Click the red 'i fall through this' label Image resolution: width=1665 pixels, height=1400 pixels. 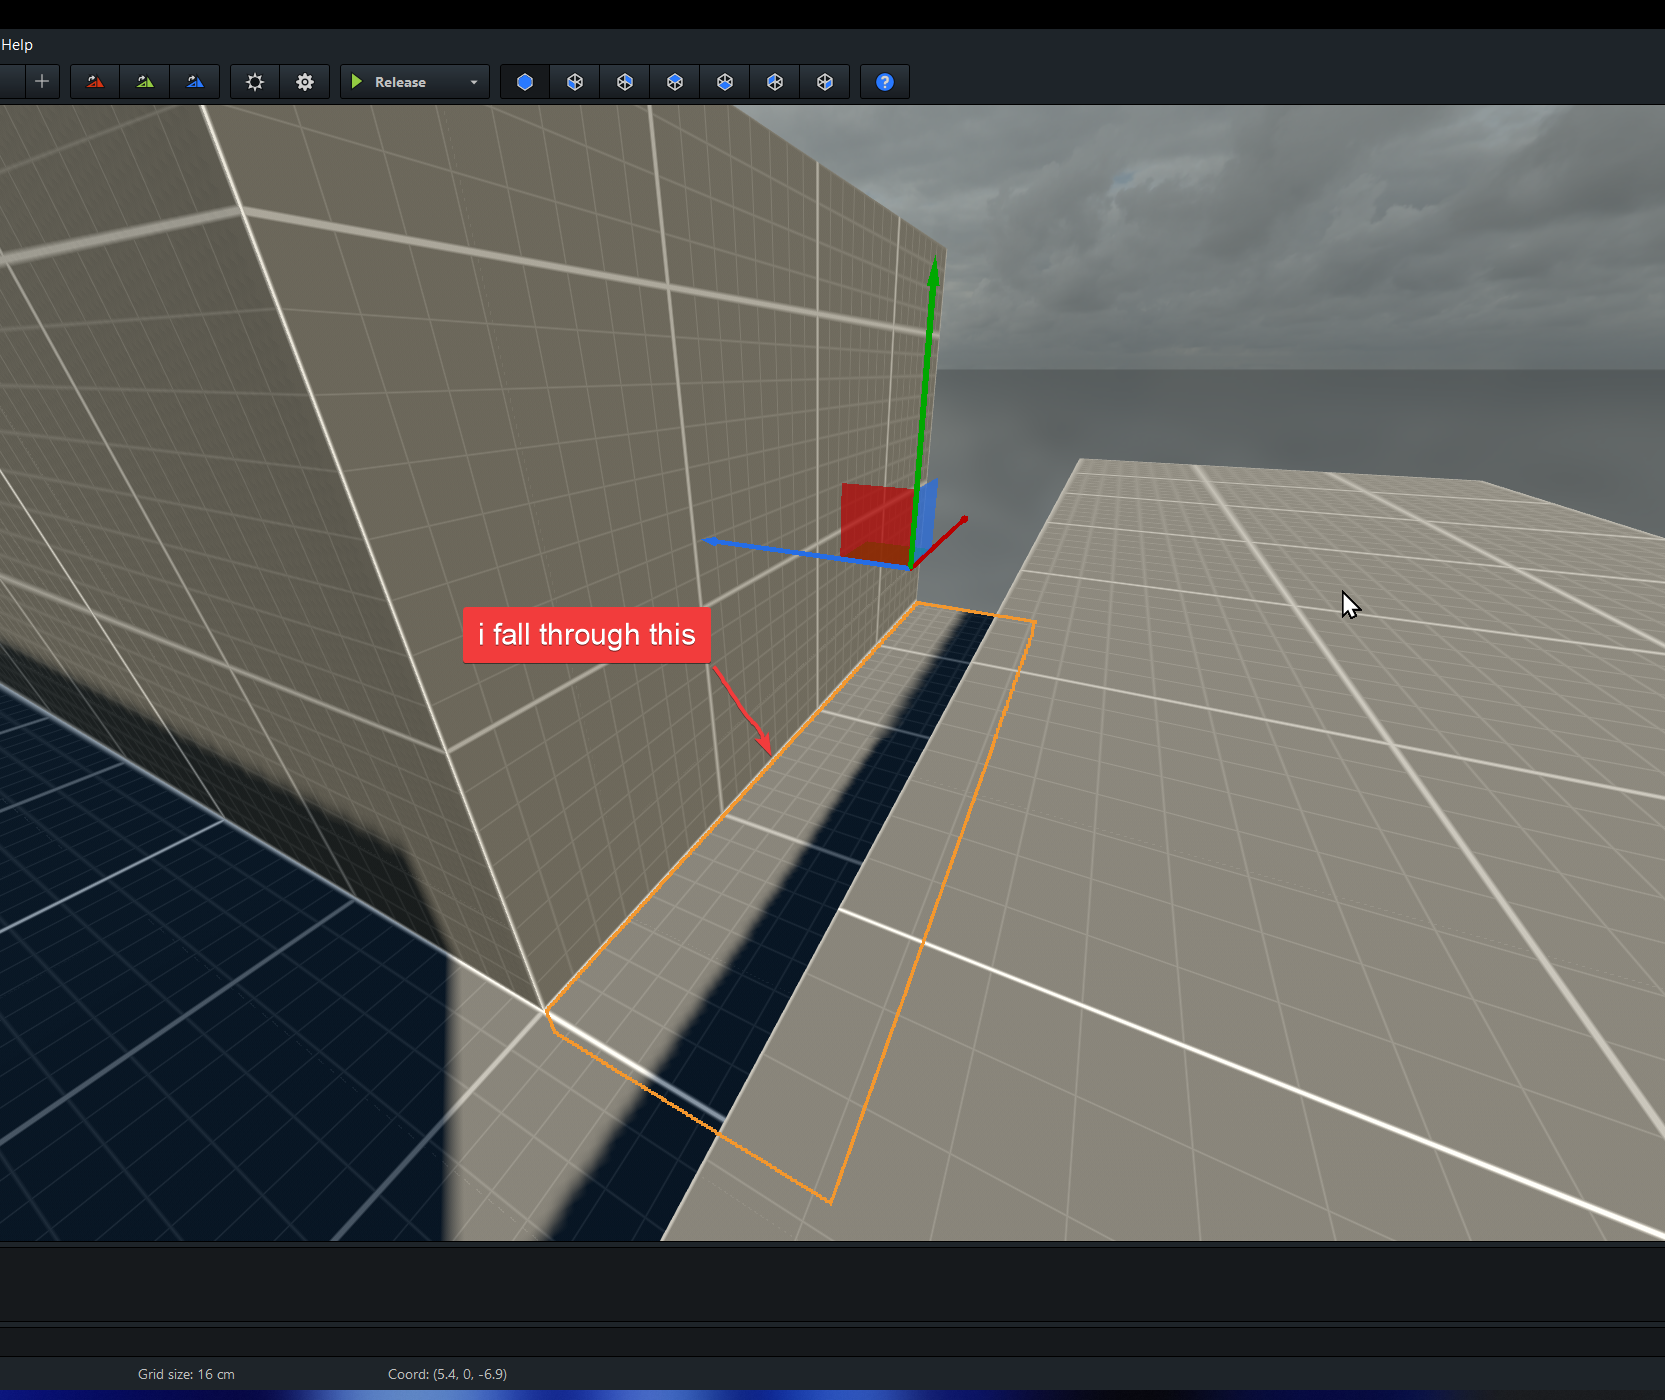[x=586, y=635]
